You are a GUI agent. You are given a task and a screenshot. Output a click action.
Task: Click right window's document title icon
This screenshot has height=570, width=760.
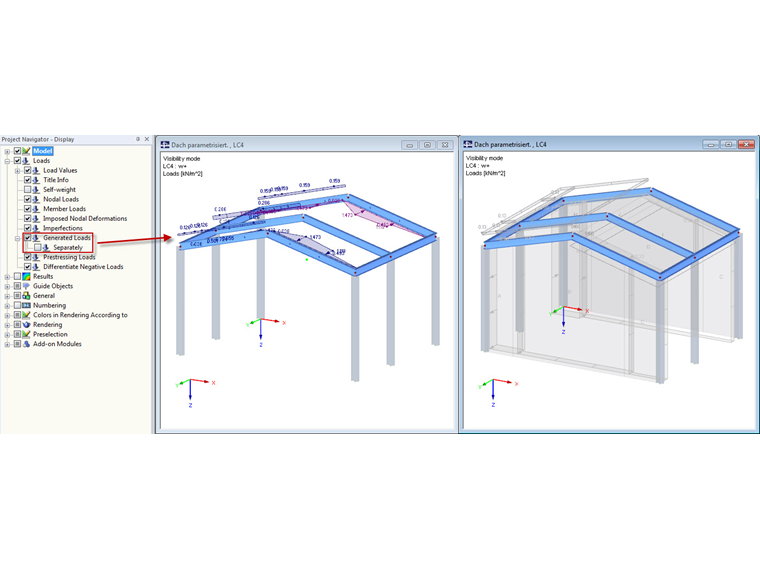[468, 144]
